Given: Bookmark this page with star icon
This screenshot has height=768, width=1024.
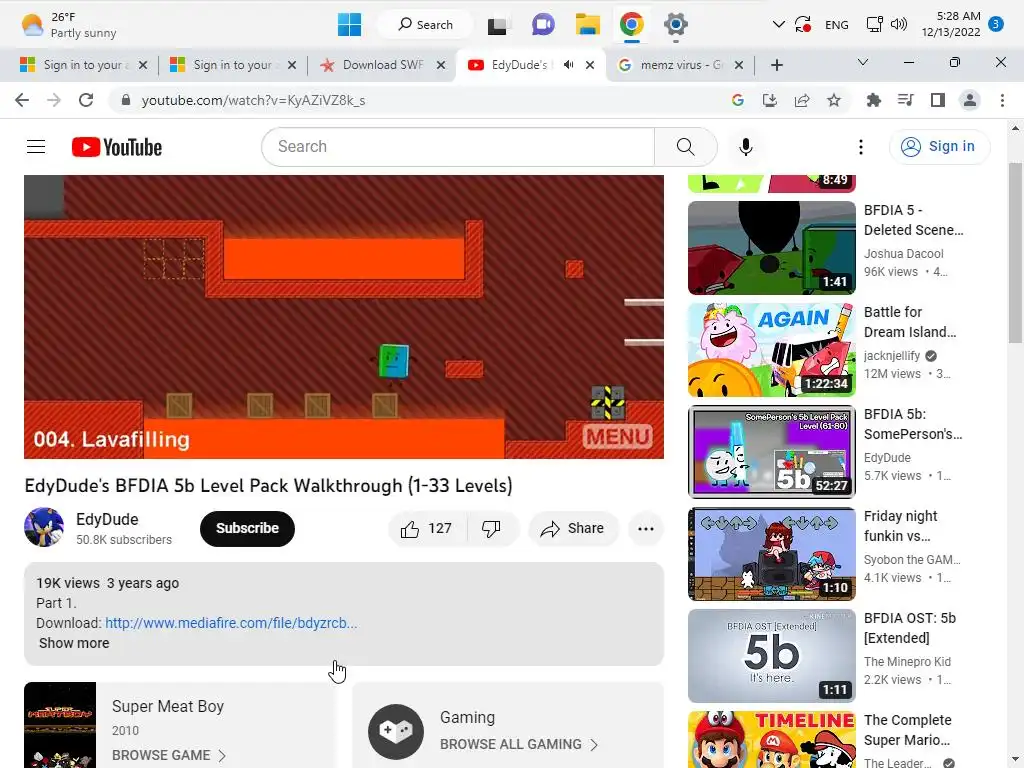Looking at the screenshot, I should [833, 100].
